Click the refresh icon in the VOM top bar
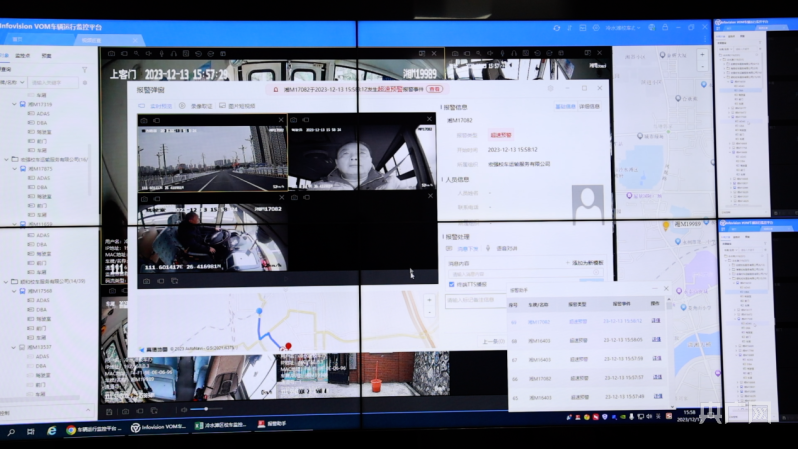The width and height of the screenshot is (798, 449). point(556,28)
